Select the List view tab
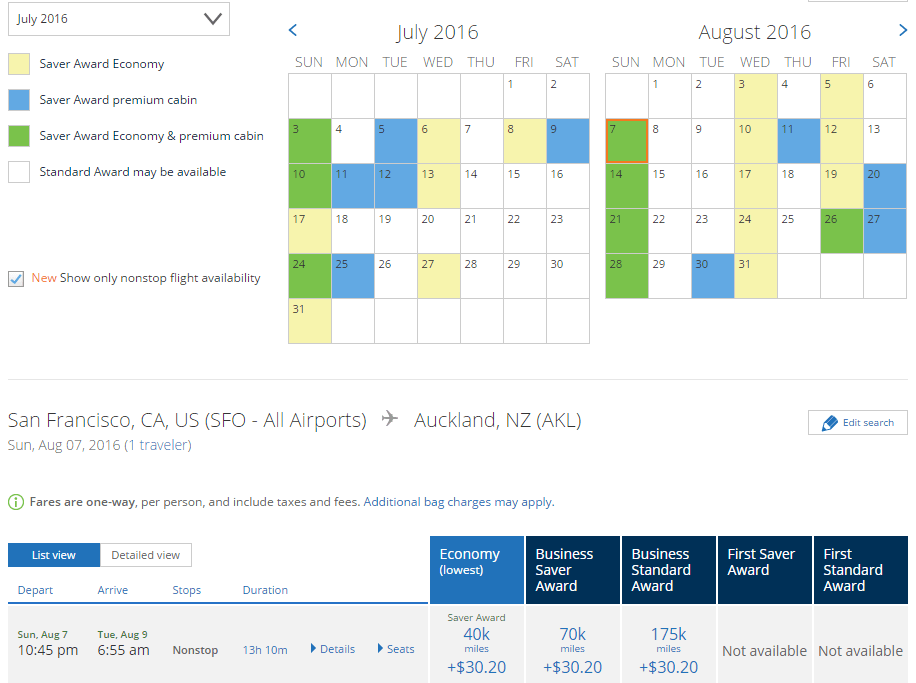This screenshot has width=916, height=683. click(x=54, y=555)
